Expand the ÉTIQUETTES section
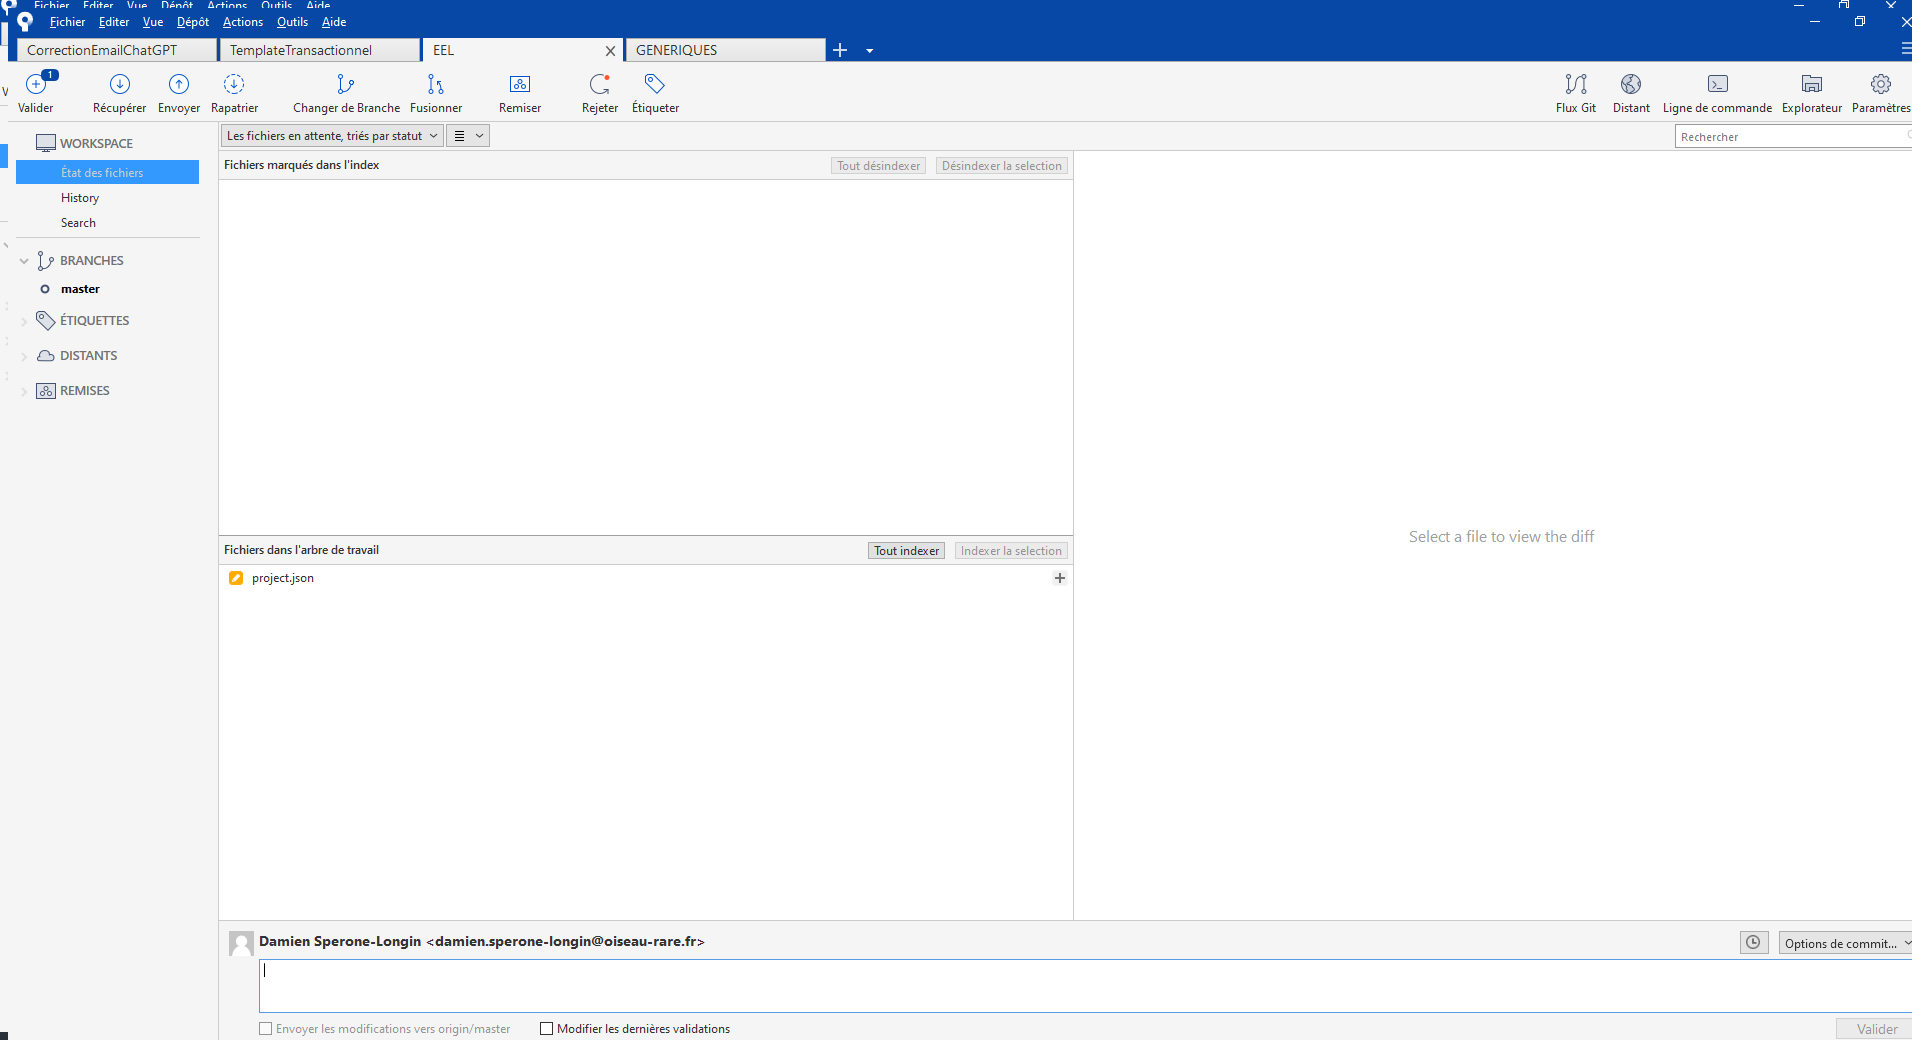1912x1040 pixels. pos(24,321)
